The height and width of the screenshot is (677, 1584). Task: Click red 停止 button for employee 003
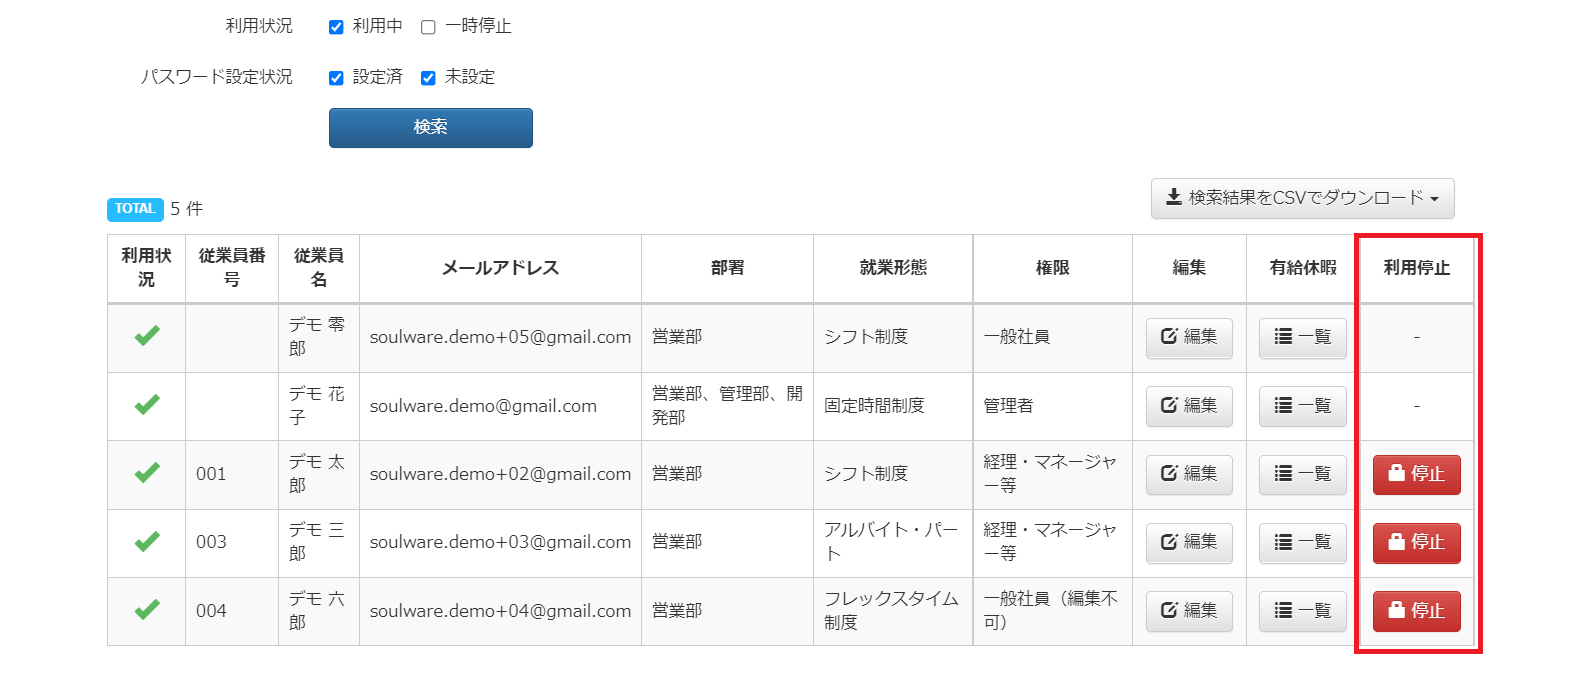click(1416, 542)
